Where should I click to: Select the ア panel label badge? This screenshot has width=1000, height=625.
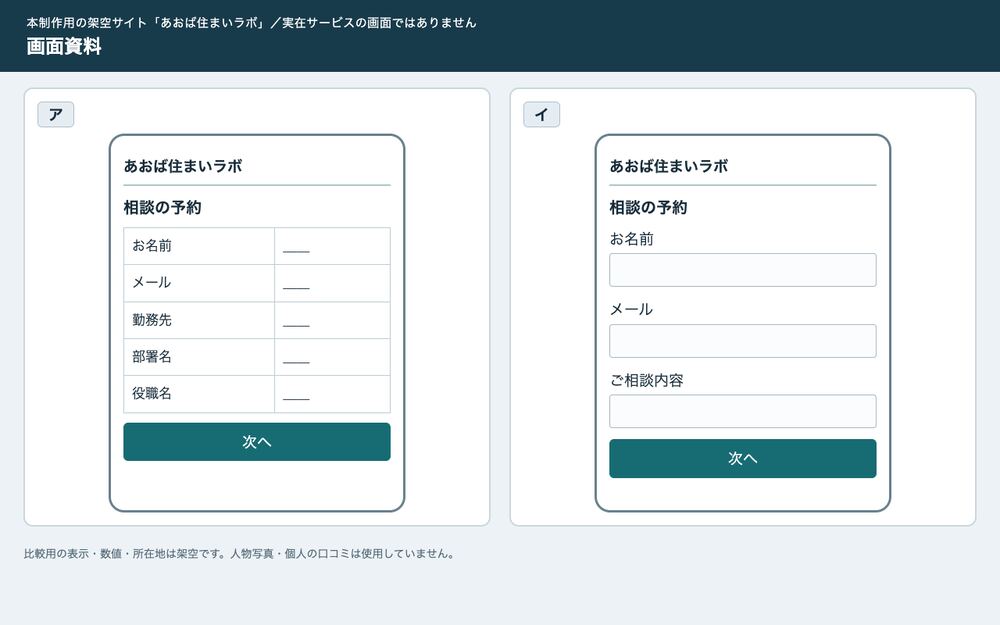(55, 114)
